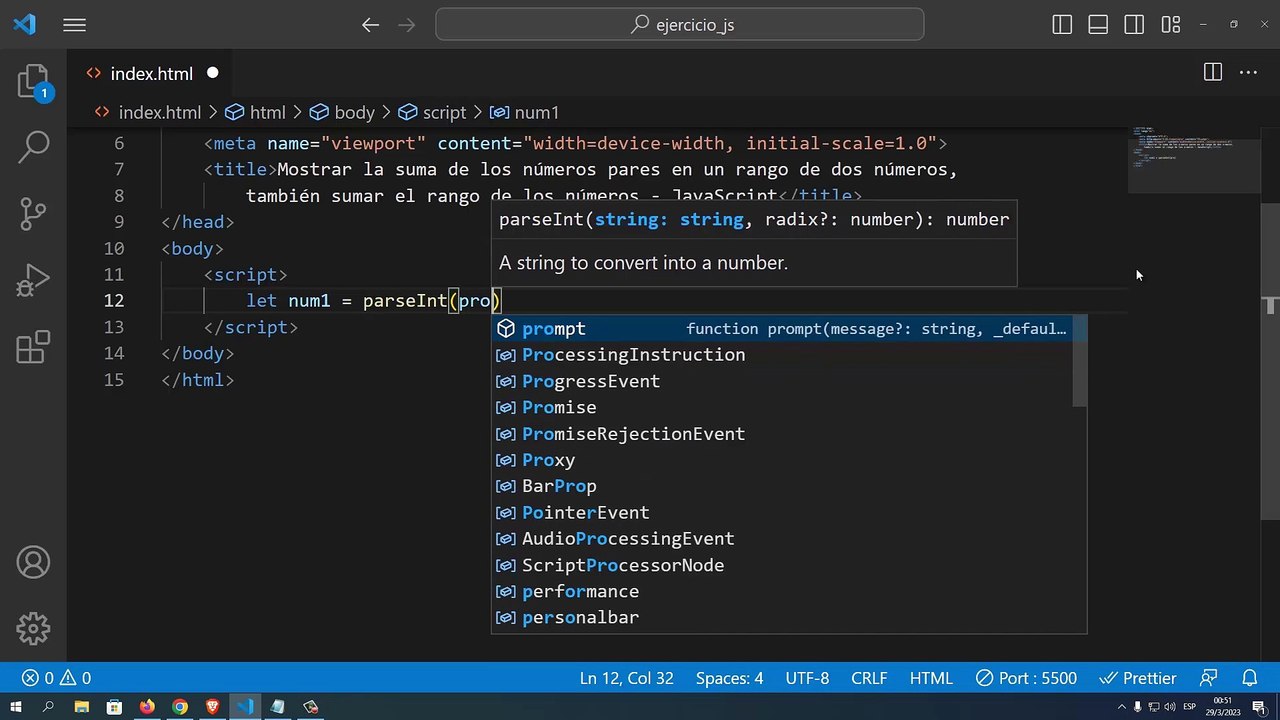The width and height of the screenshot is (1280, 720).
Task: Open the Search view icon
Action: [33, 147]
